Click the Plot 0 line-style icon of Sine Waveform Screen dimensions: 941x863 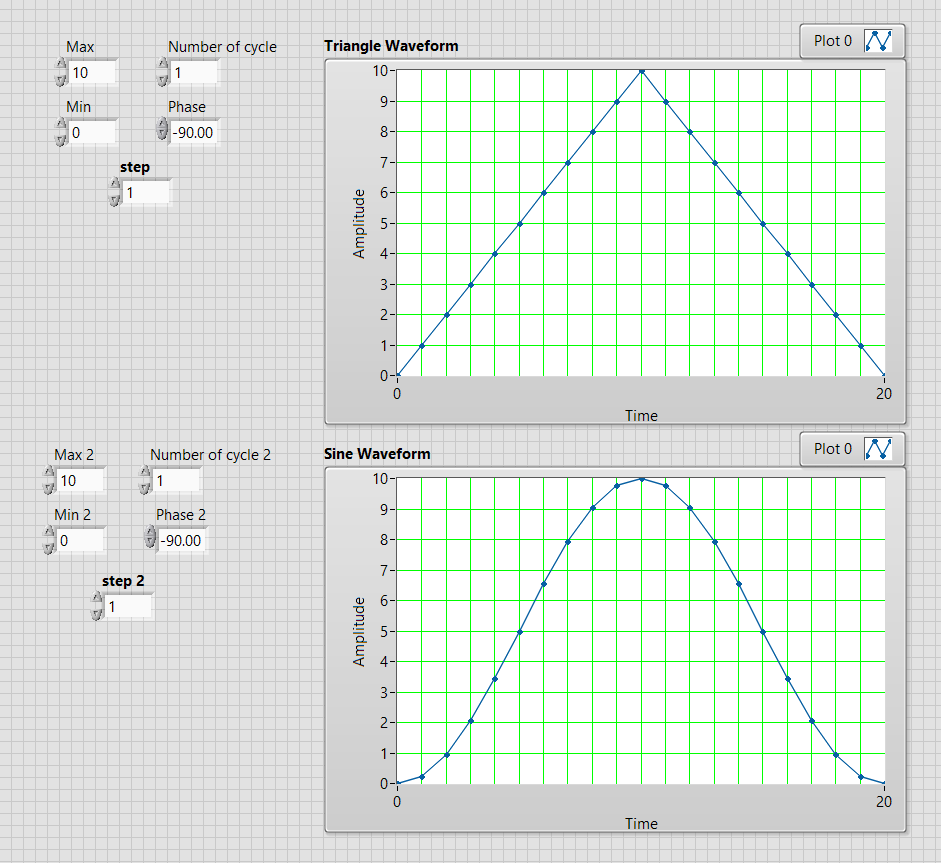tap(878, 449)
